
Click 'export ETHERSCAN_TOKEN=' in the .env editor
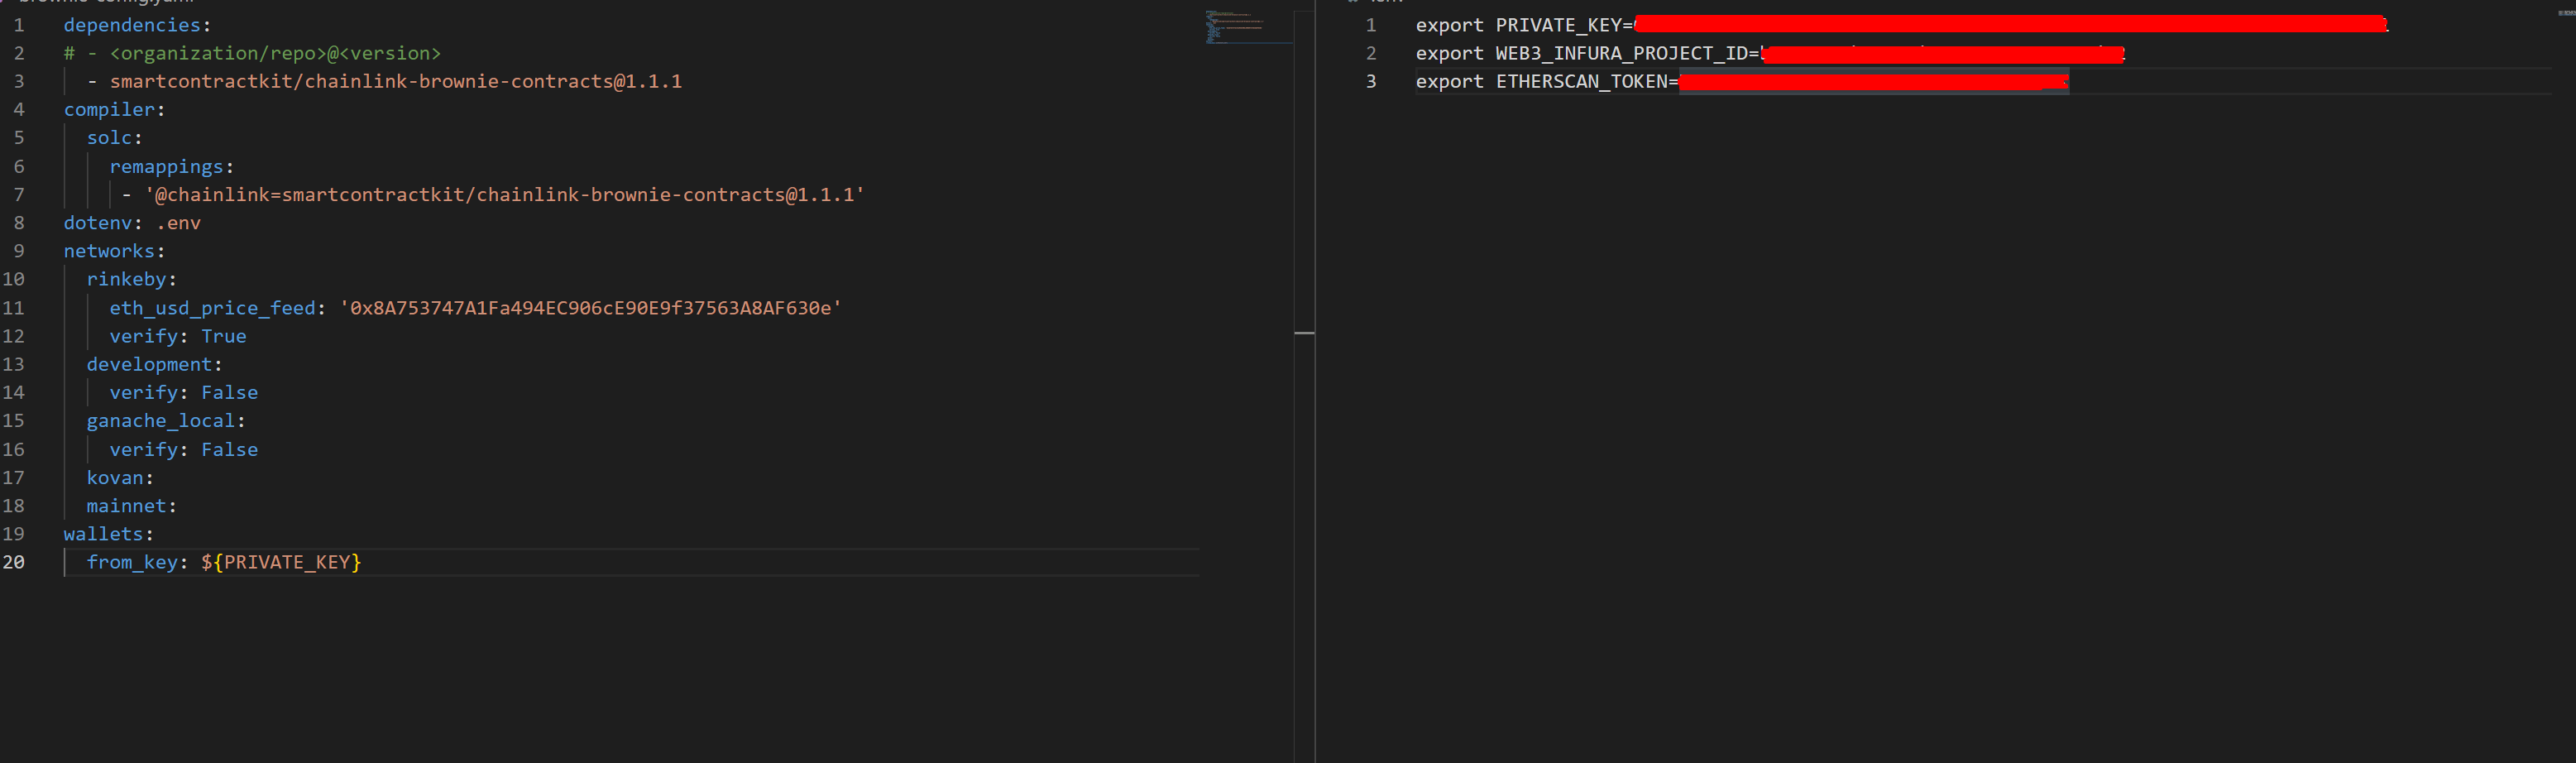pos(1547,81)
